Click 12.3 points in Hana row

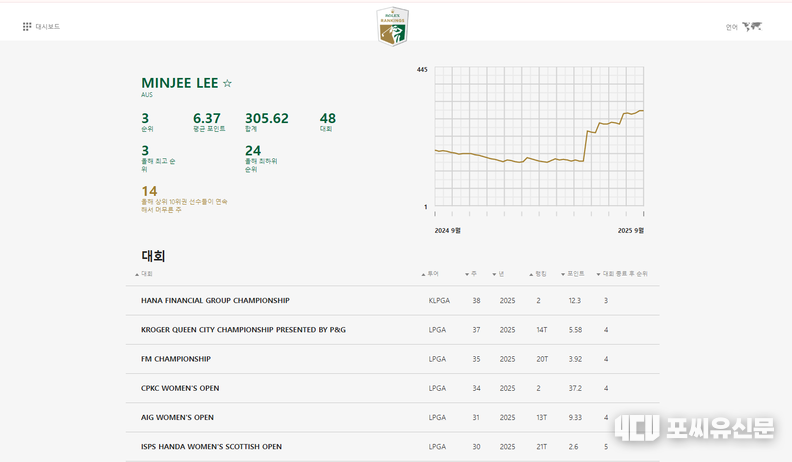point(575,300)
